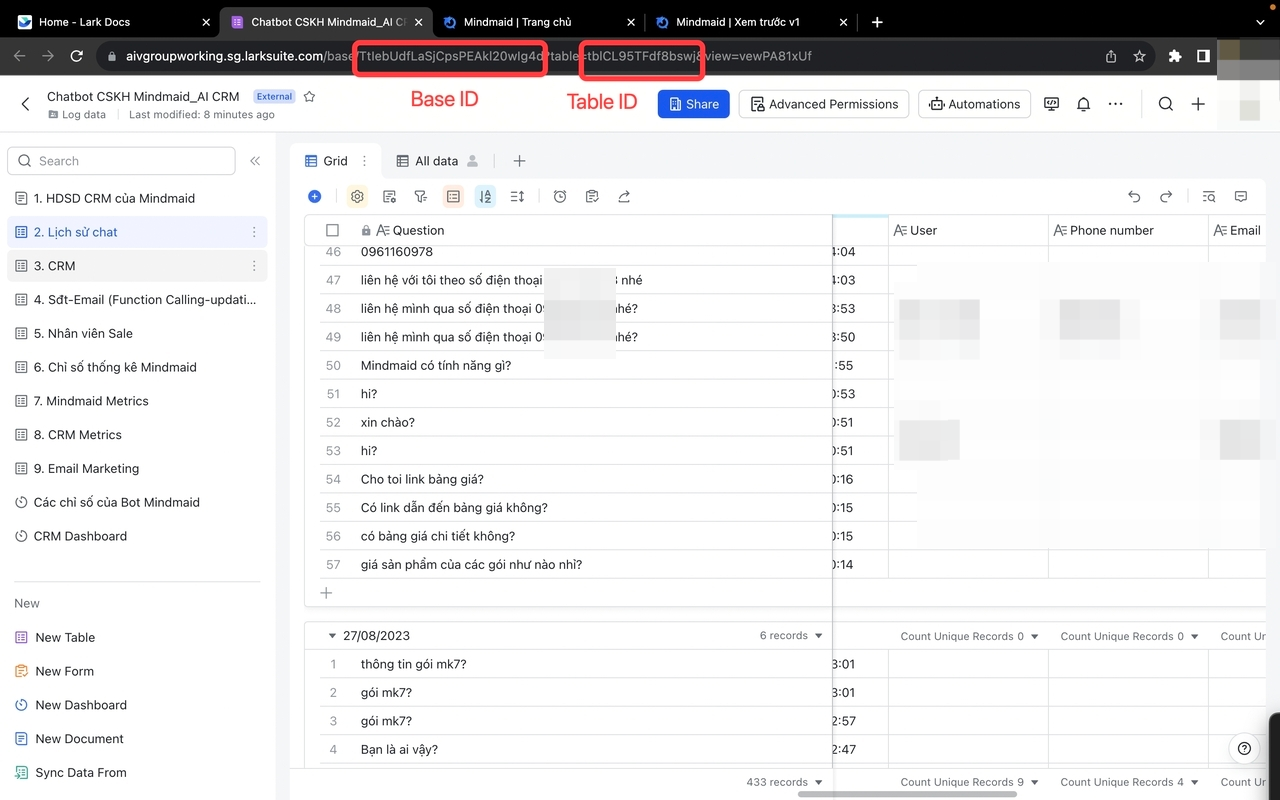1280x800 pixels.
Task: Click the sidebar Search field
Action: pyautogui.click(x=121, y=161)
